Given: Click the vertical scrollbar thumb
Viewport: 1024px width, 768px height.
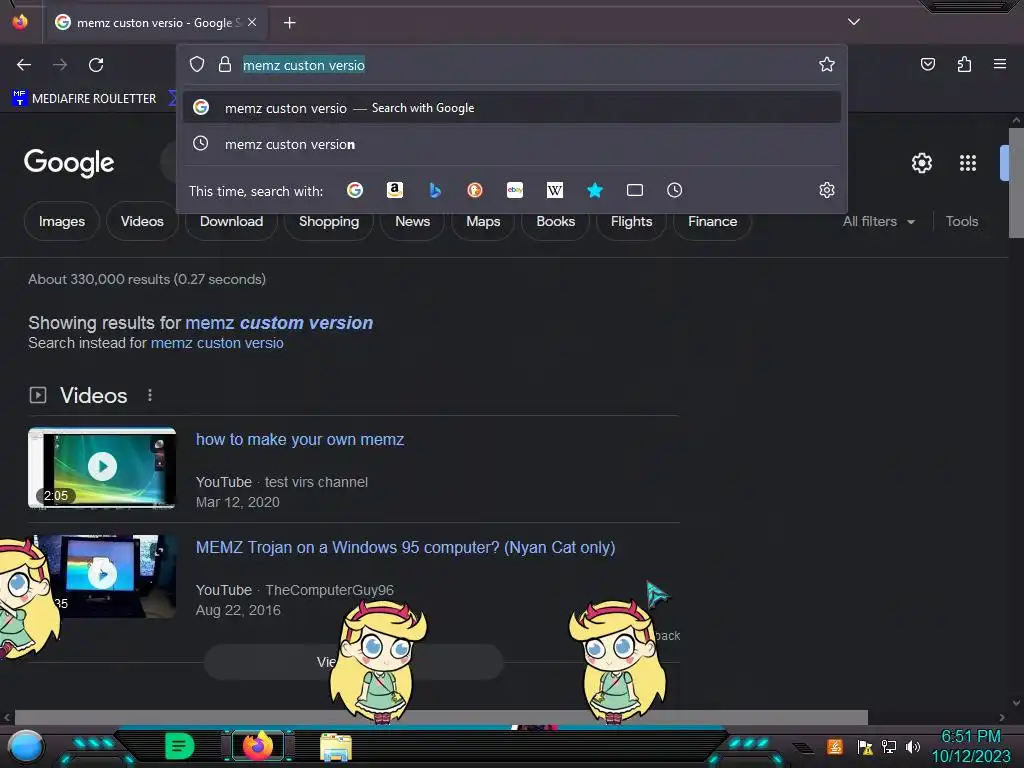Looking at the screenshot, I should [1016, 184].
